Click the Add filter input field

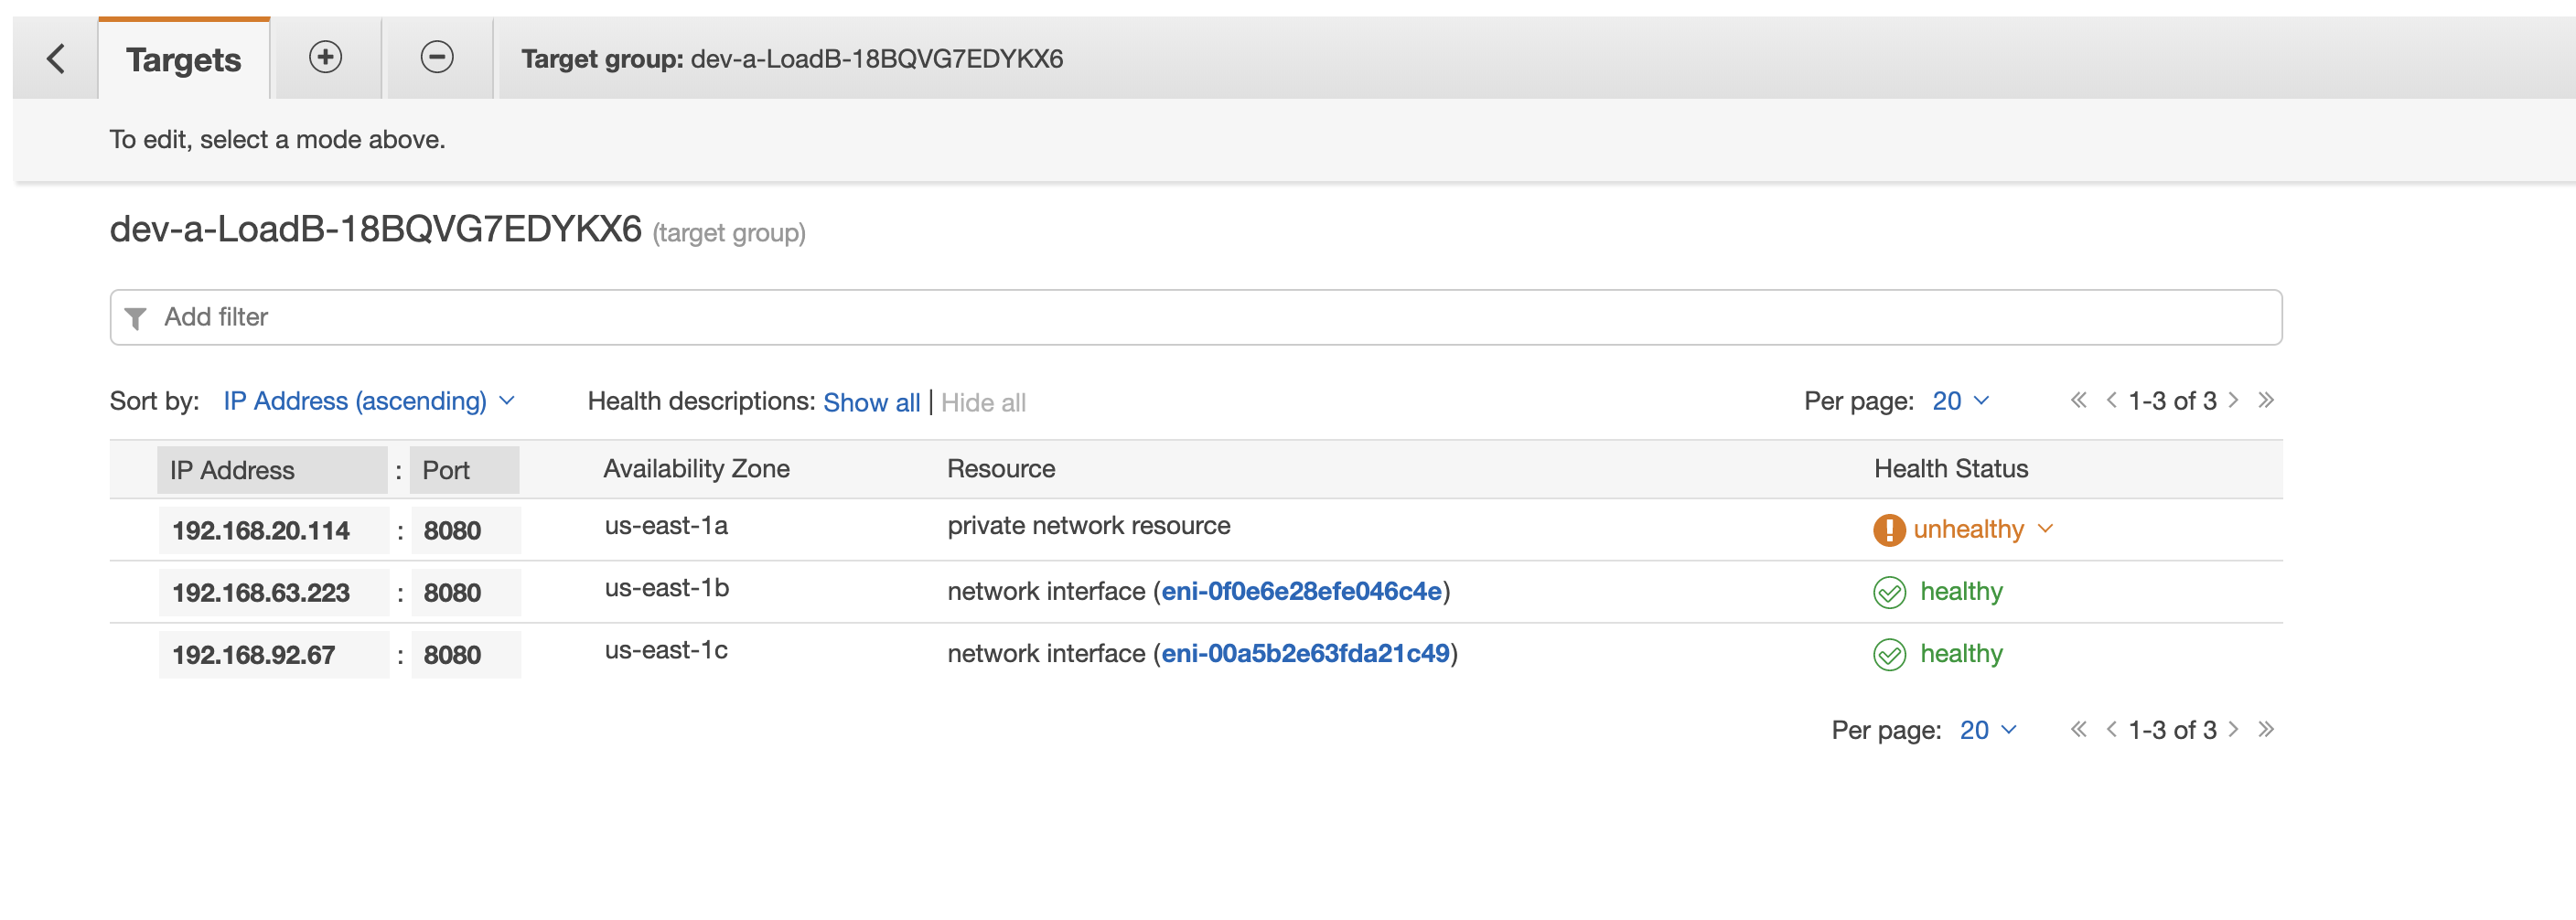coord(1200,317)
